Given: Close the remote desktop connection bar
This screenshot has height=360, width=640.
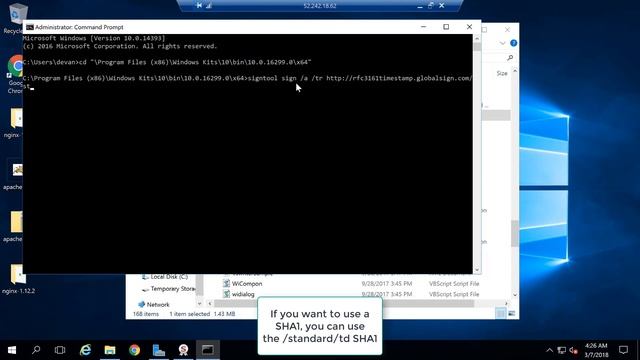Looking at the screenshot, I should coord(442,6).
